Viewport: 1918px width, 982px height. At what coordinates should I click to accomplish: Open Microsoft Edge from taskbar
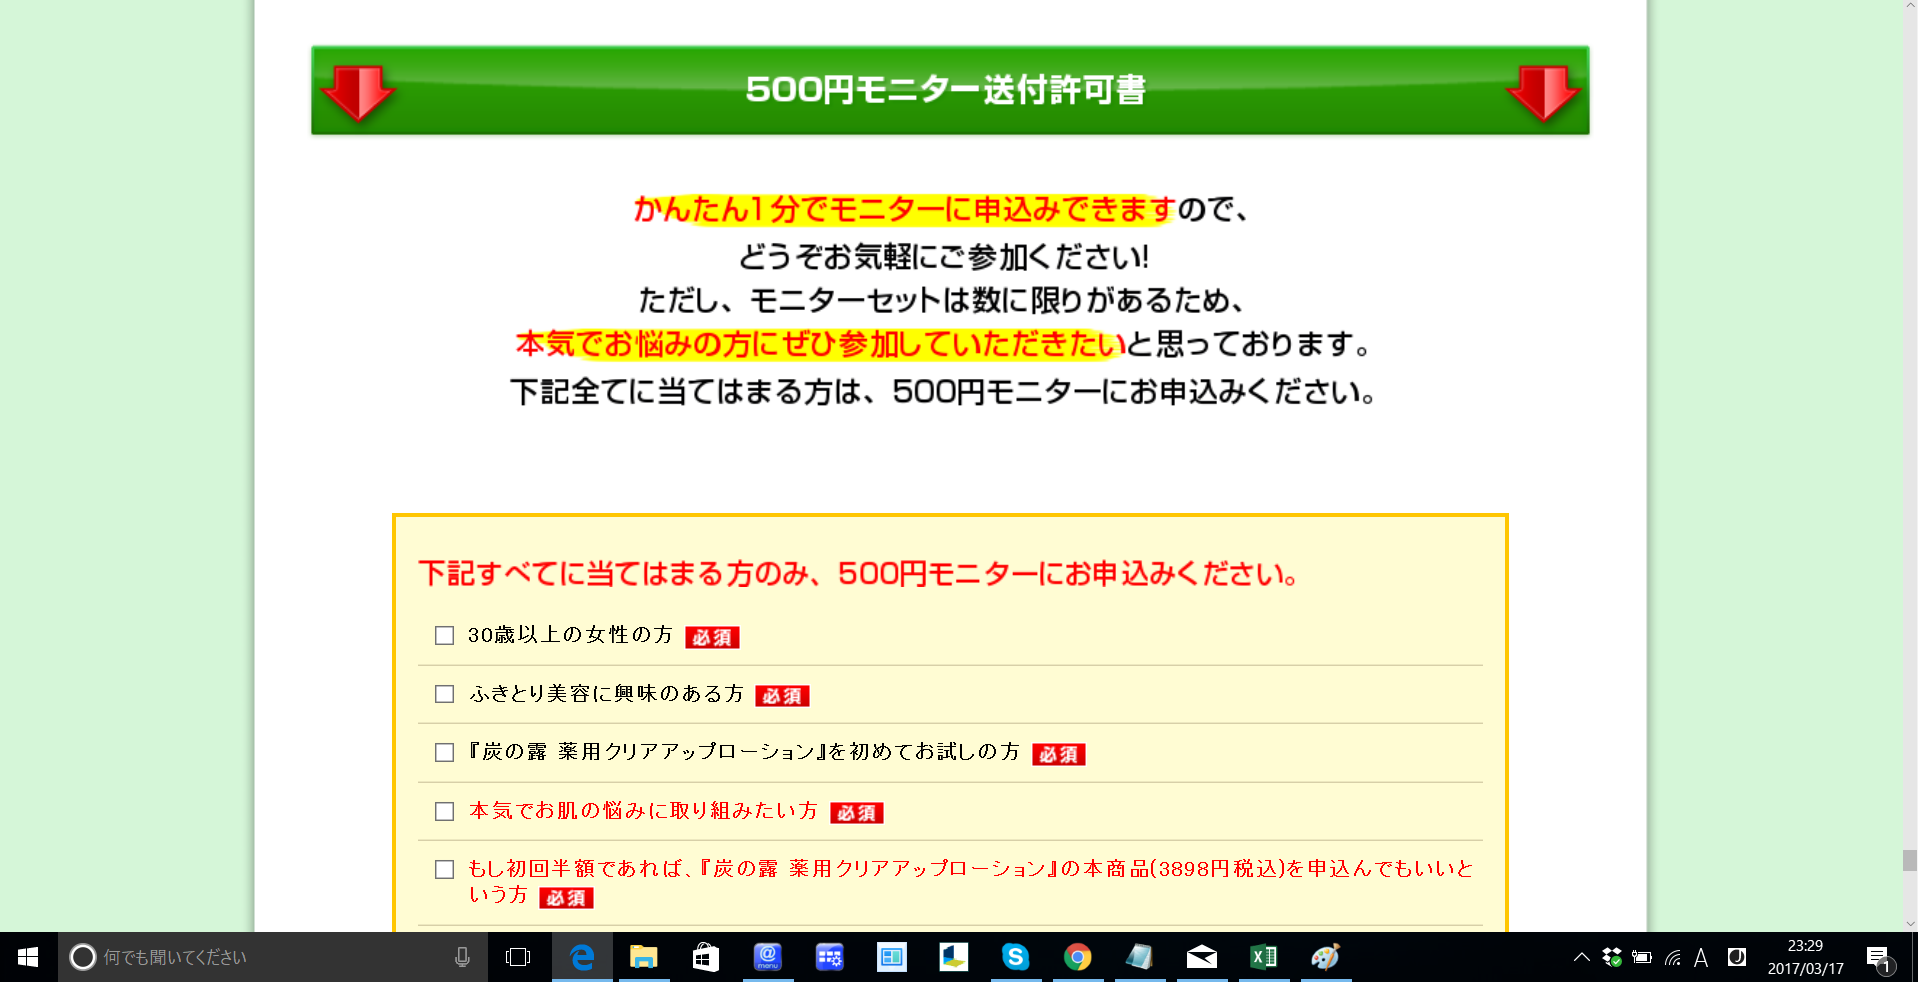point(582,957)
